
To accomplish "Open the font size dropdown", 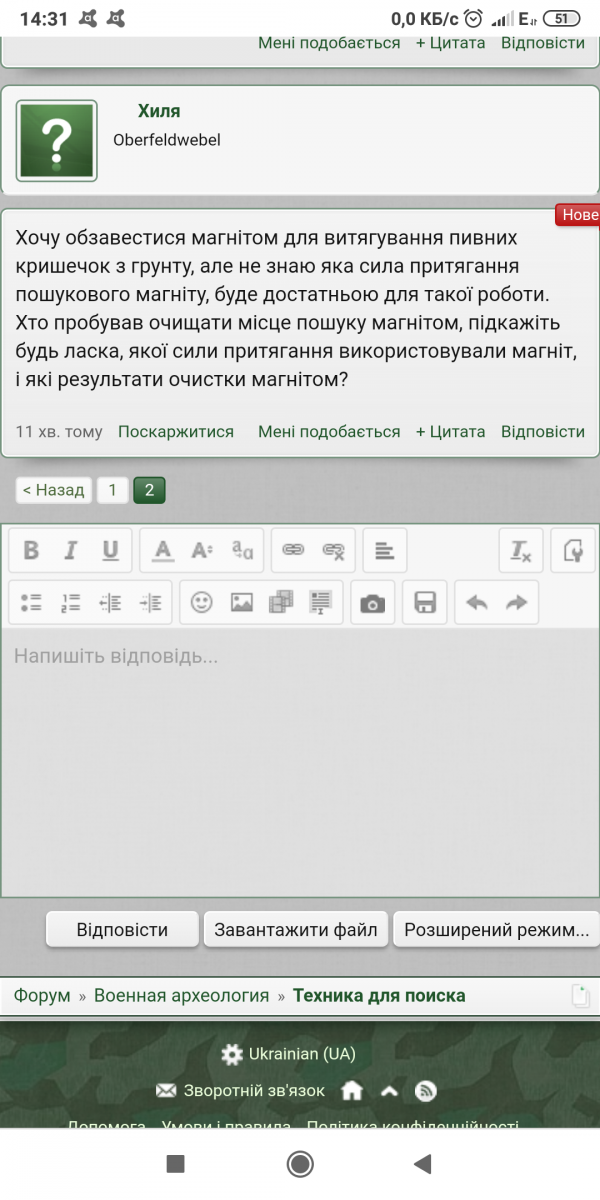I will [x=203, y=551].
